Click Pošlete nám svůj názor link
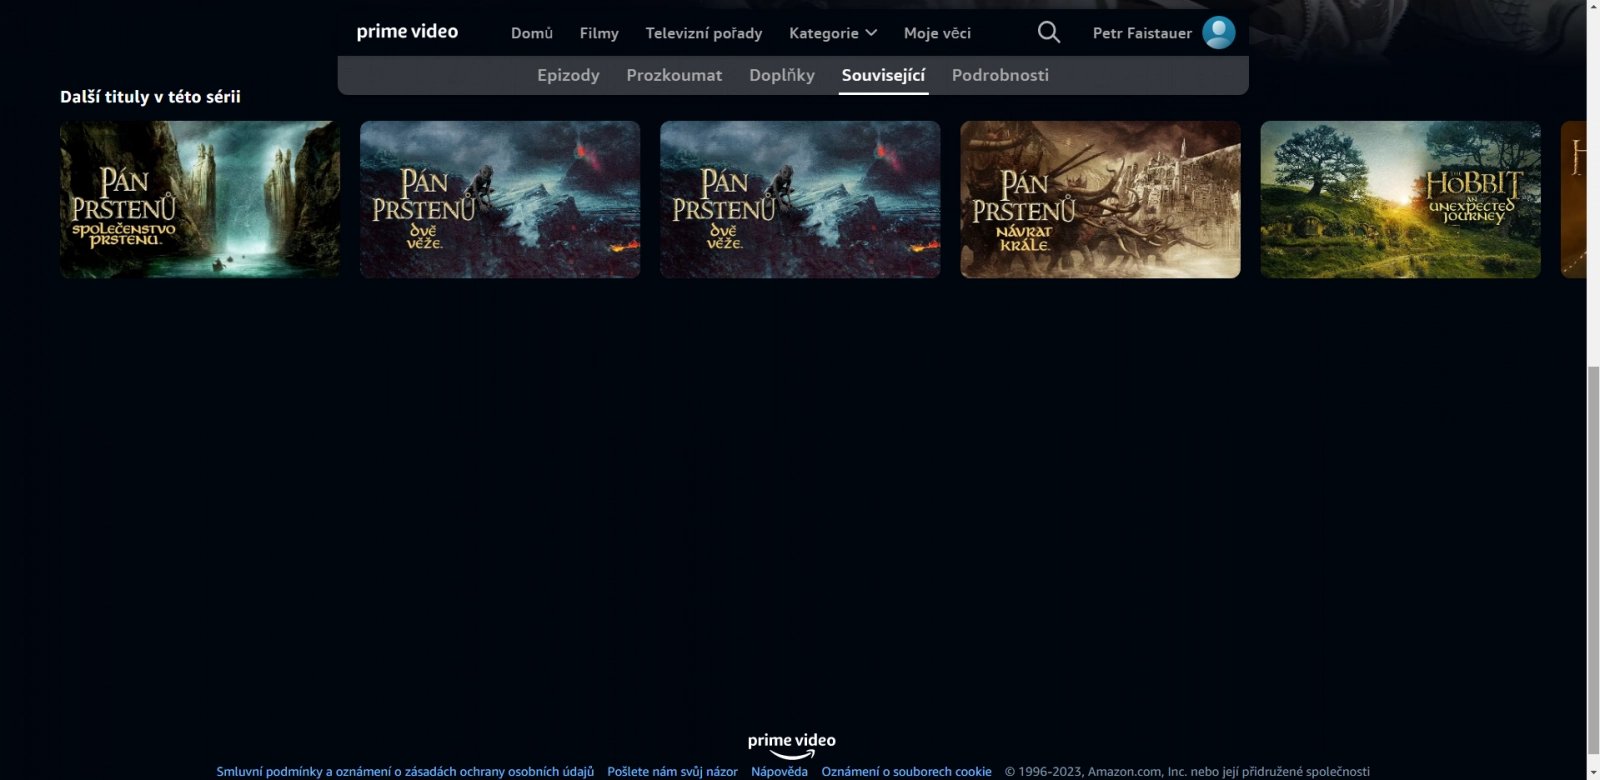The height and width of the screenshot is (780, 1600). tap(672, 771)
